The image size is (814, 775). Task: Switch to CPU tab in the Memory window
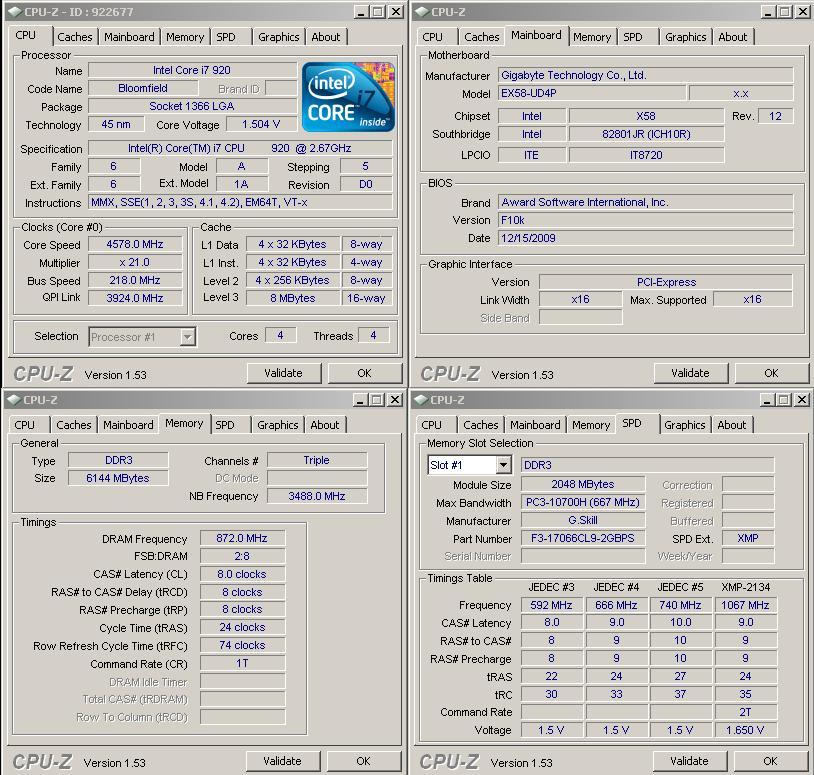[x=24, y=425]
